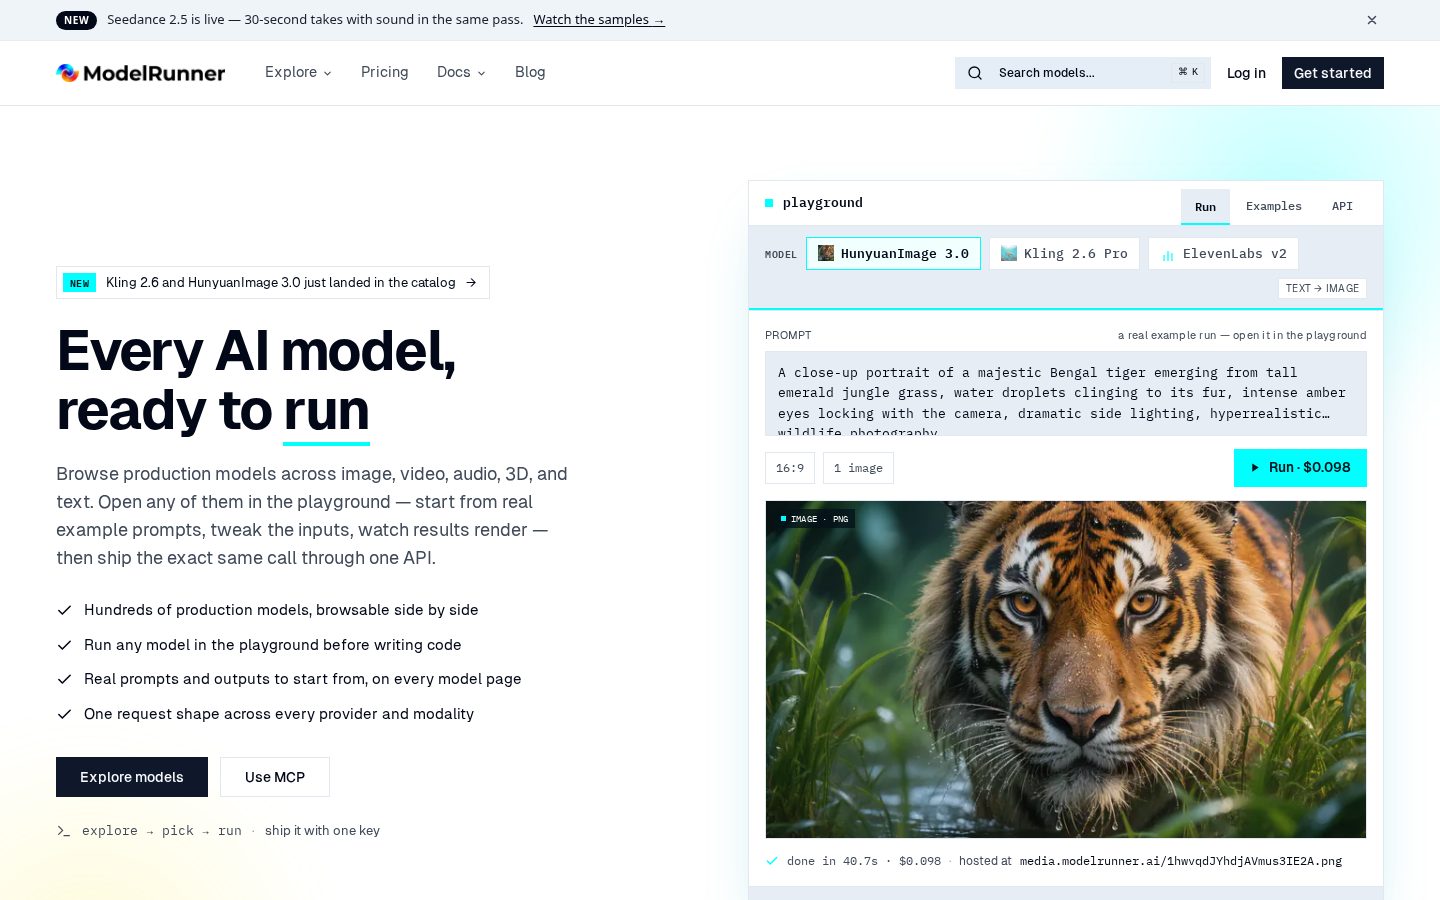The height and width of the screenshot is (900, 1440).
Task: Click inside the prompt text area
Action: pyautogui.click(x=1066, y=394)
